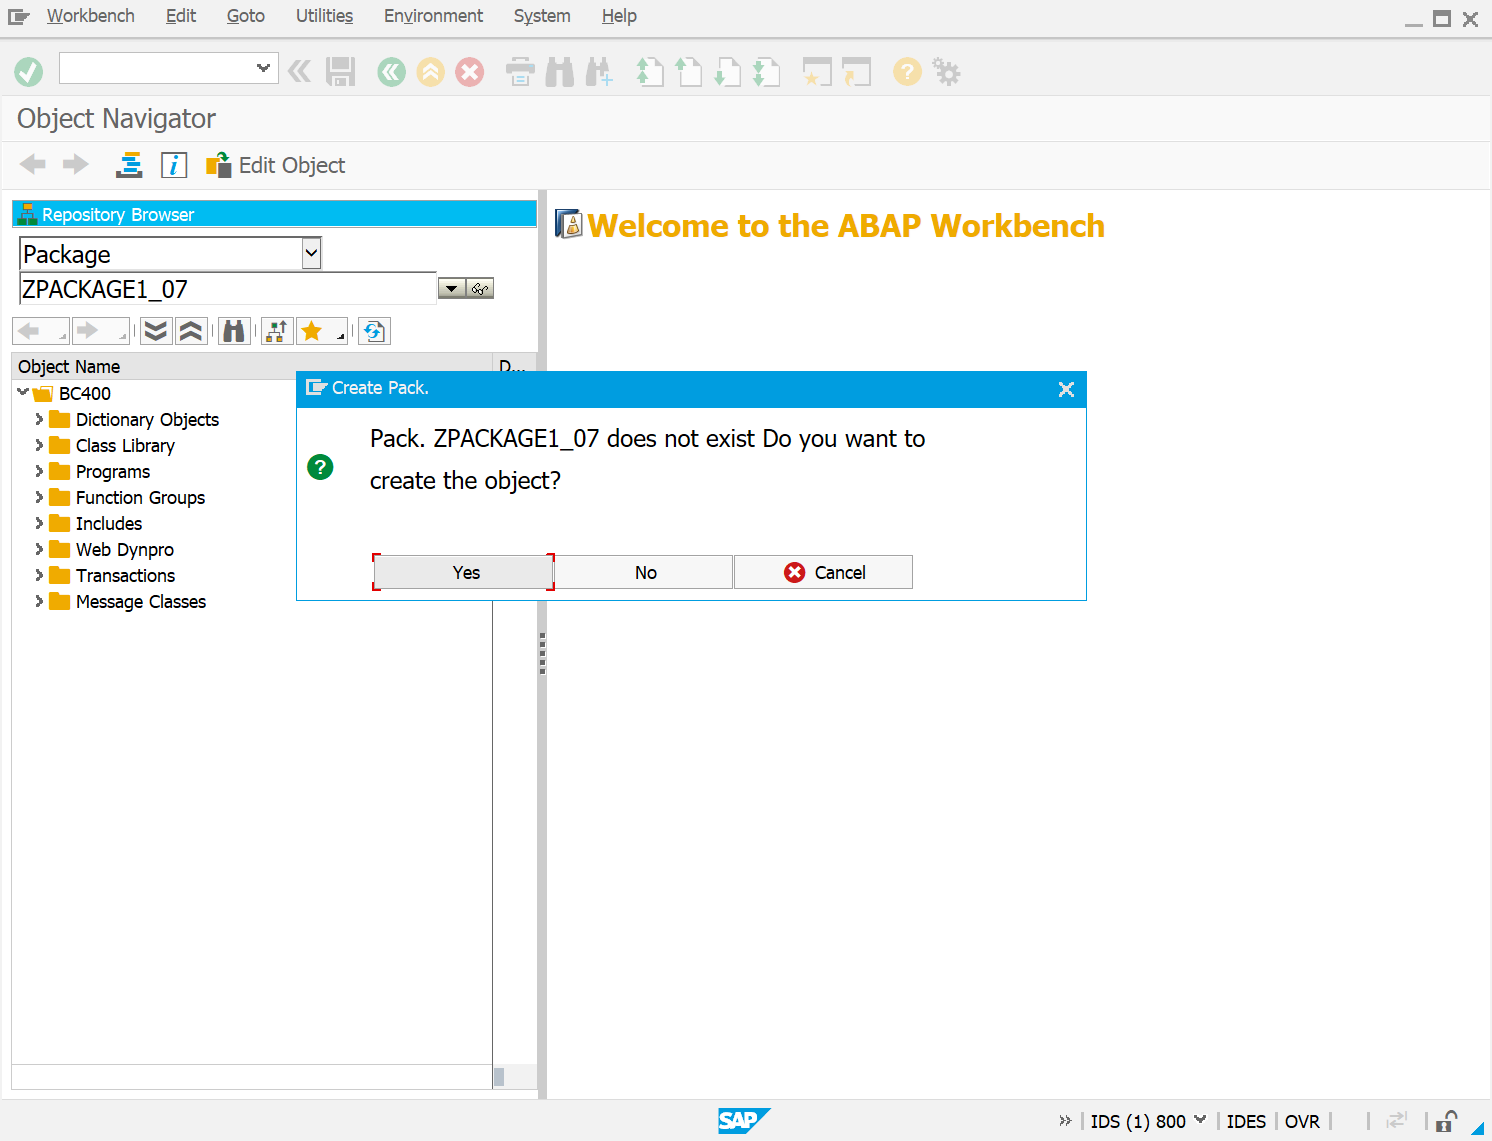Expand the Includes folder
Viewport: 1492px width, 1141px height.
(39, 523)
